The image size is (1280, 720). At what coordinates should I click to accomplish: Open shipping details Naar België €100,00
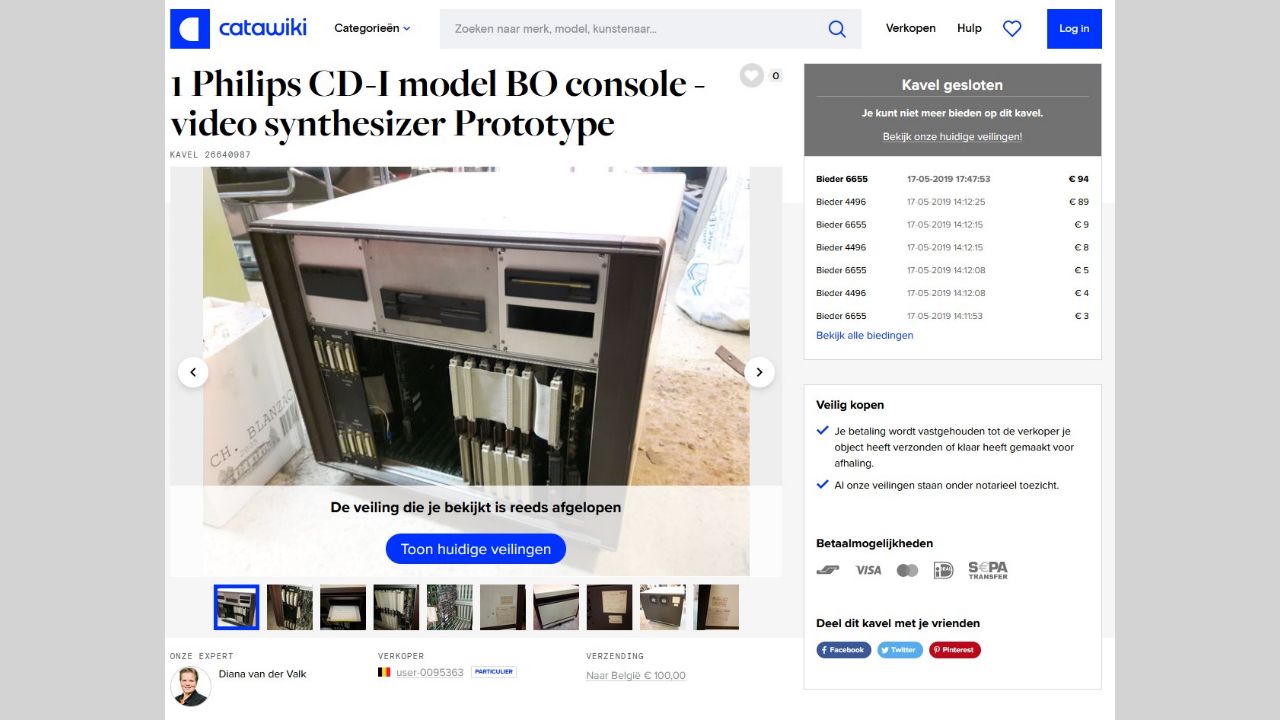click(x=636, y=676)
